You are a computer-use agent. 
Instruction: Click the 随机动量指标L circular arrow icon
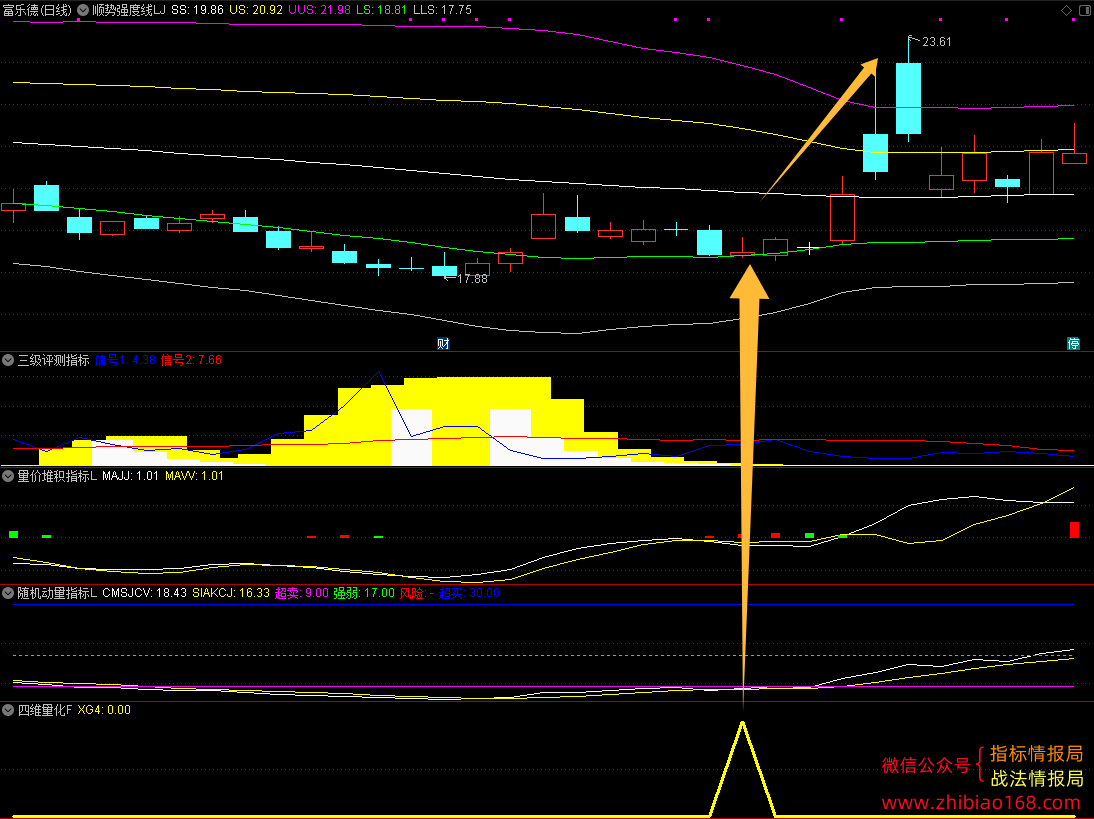[x=8, y=593]
